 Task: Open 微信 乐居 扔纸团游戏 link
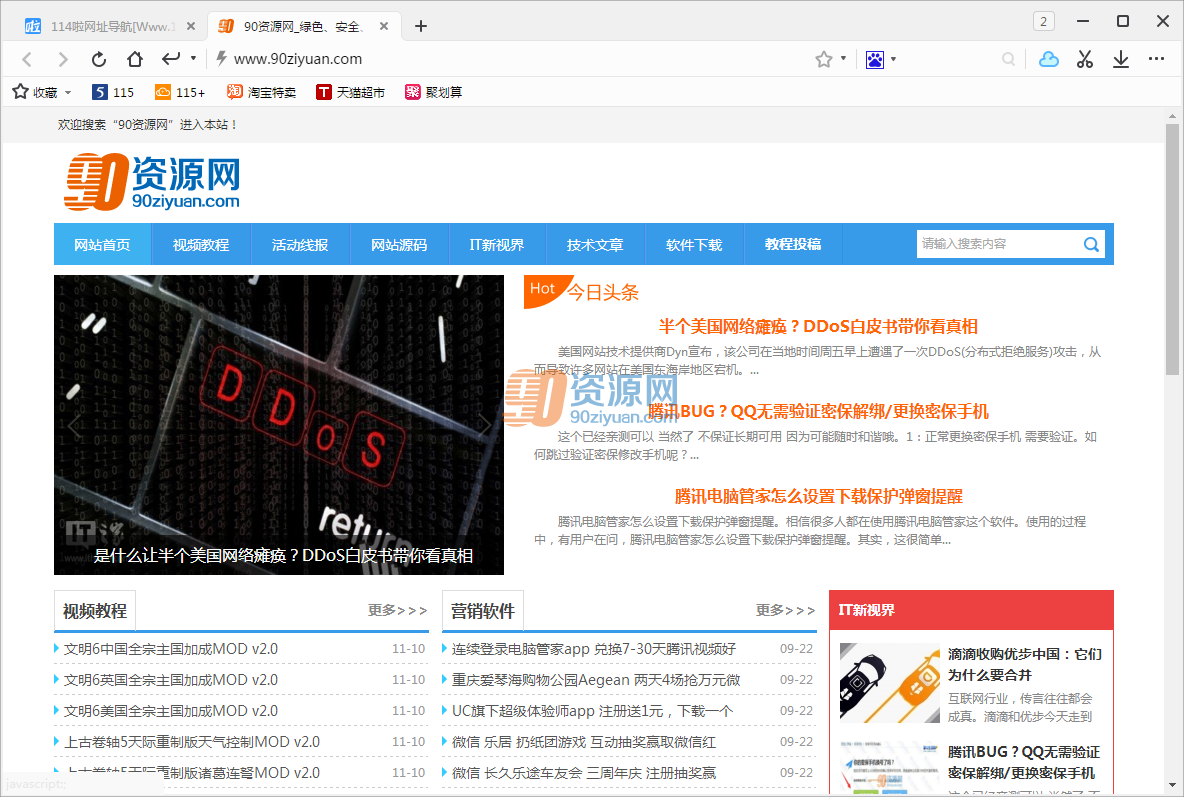click(584, 742)
